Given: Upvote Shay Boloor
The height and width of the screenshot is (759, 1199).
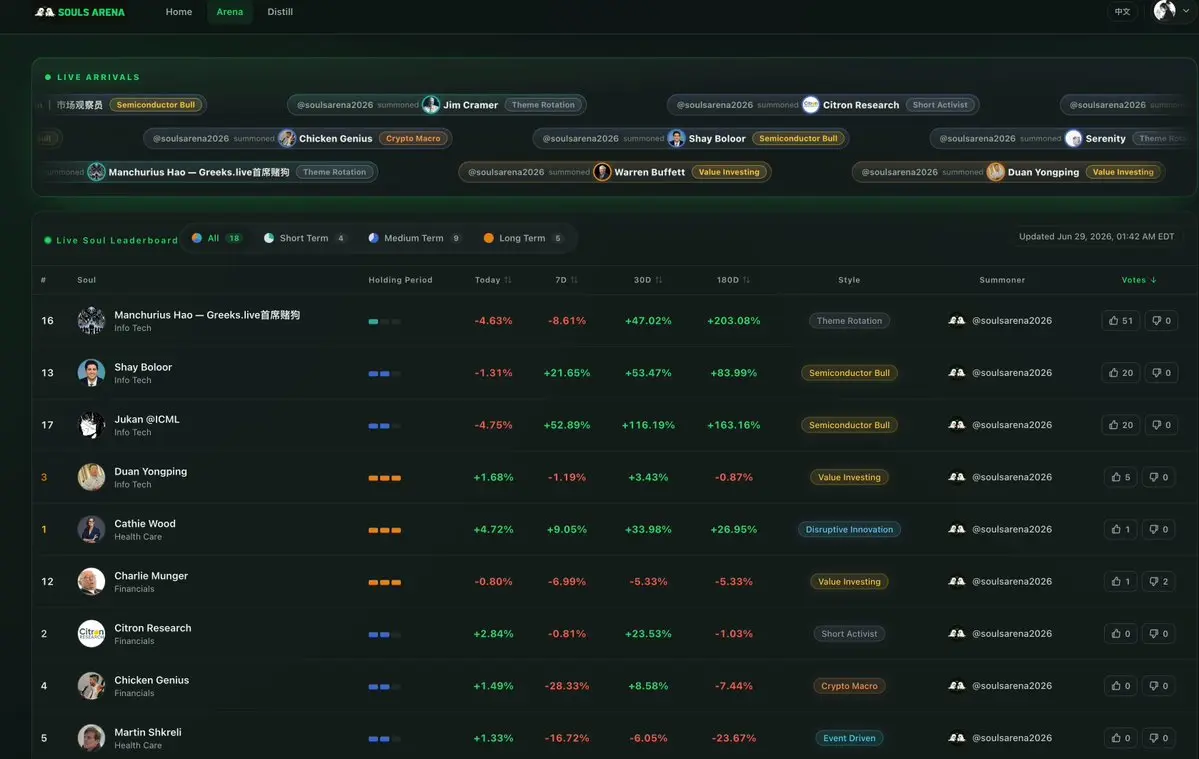Looking at the screenshot, I should tap(1120, 373).
